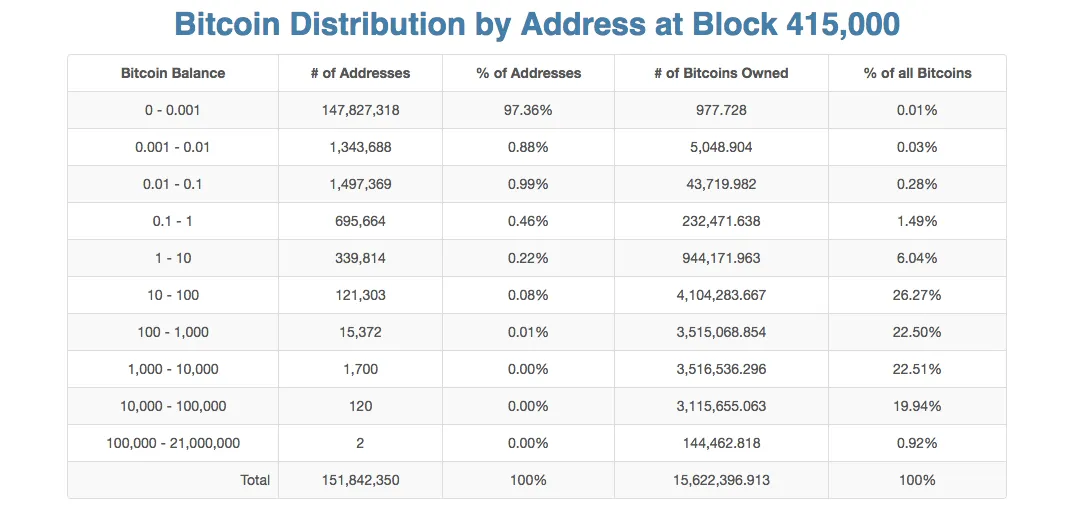This screenshot has height=513, width=1070.
Task: Select the 97.36% addresses cell
Action: pyautogui.click(x=527, y=110)
